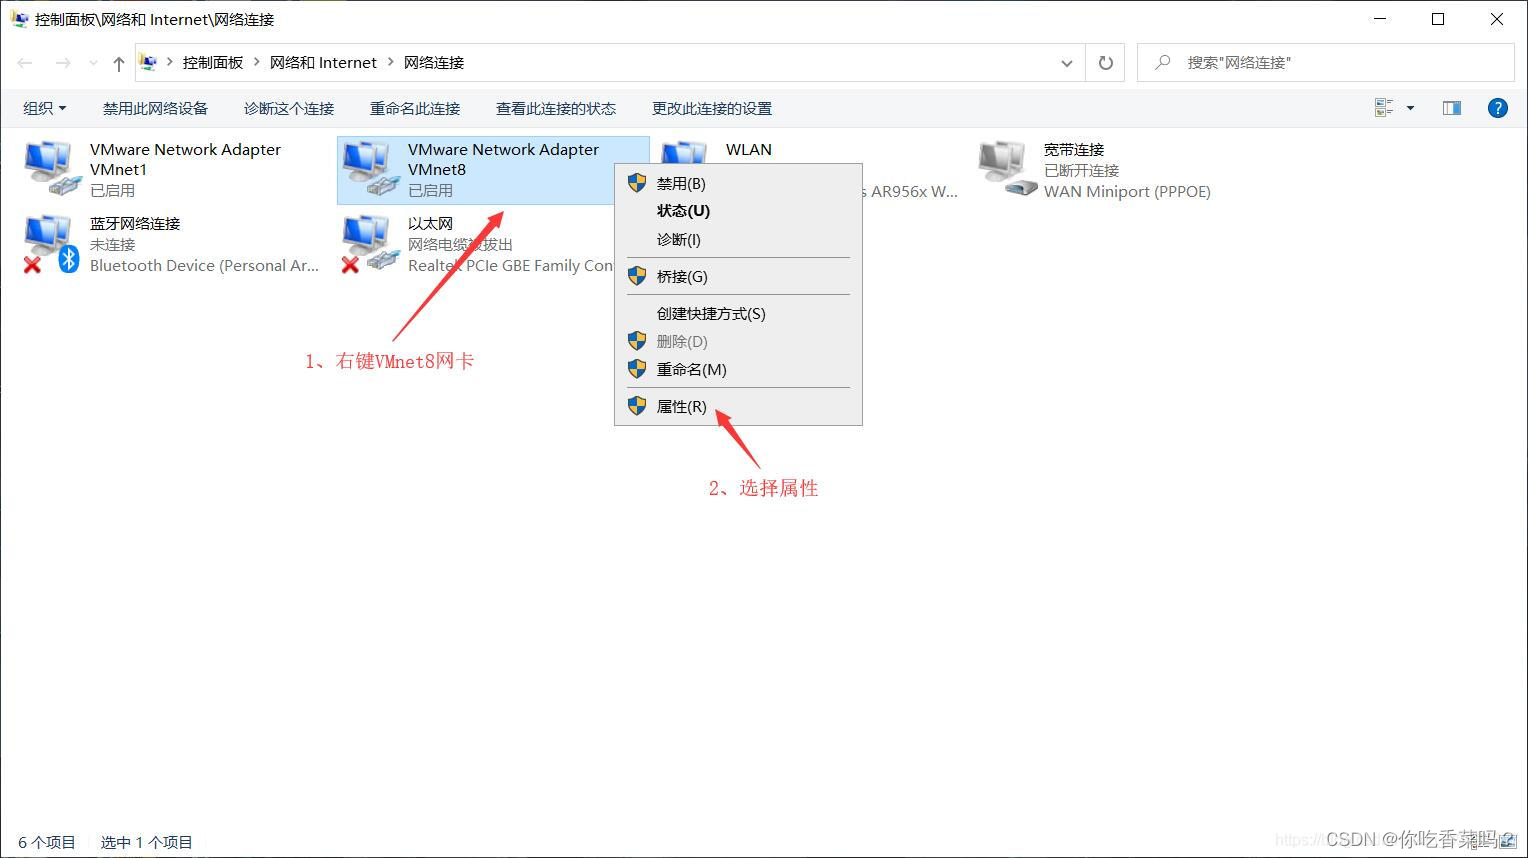1528x858 pixels.
Task: Go up one folder level
Action: [118, 63]
